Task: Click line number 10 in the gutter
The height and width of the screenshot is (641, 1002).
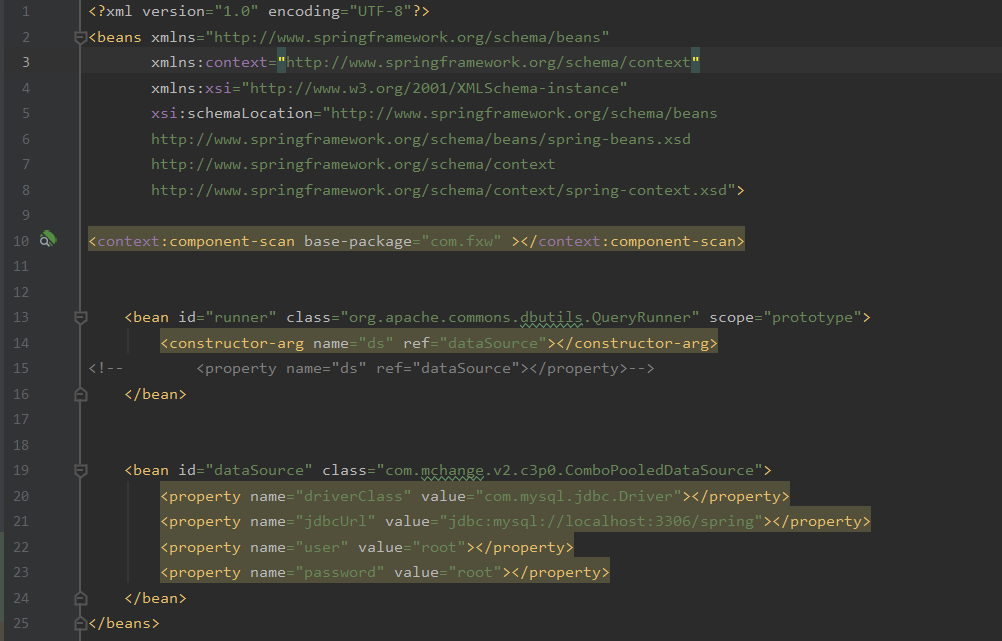Action: (21, 241)
